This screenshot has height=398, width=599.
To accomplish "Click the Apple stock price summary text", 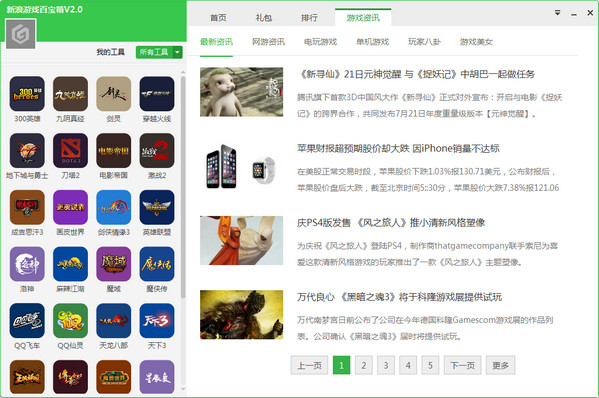I will coord(428,180).
